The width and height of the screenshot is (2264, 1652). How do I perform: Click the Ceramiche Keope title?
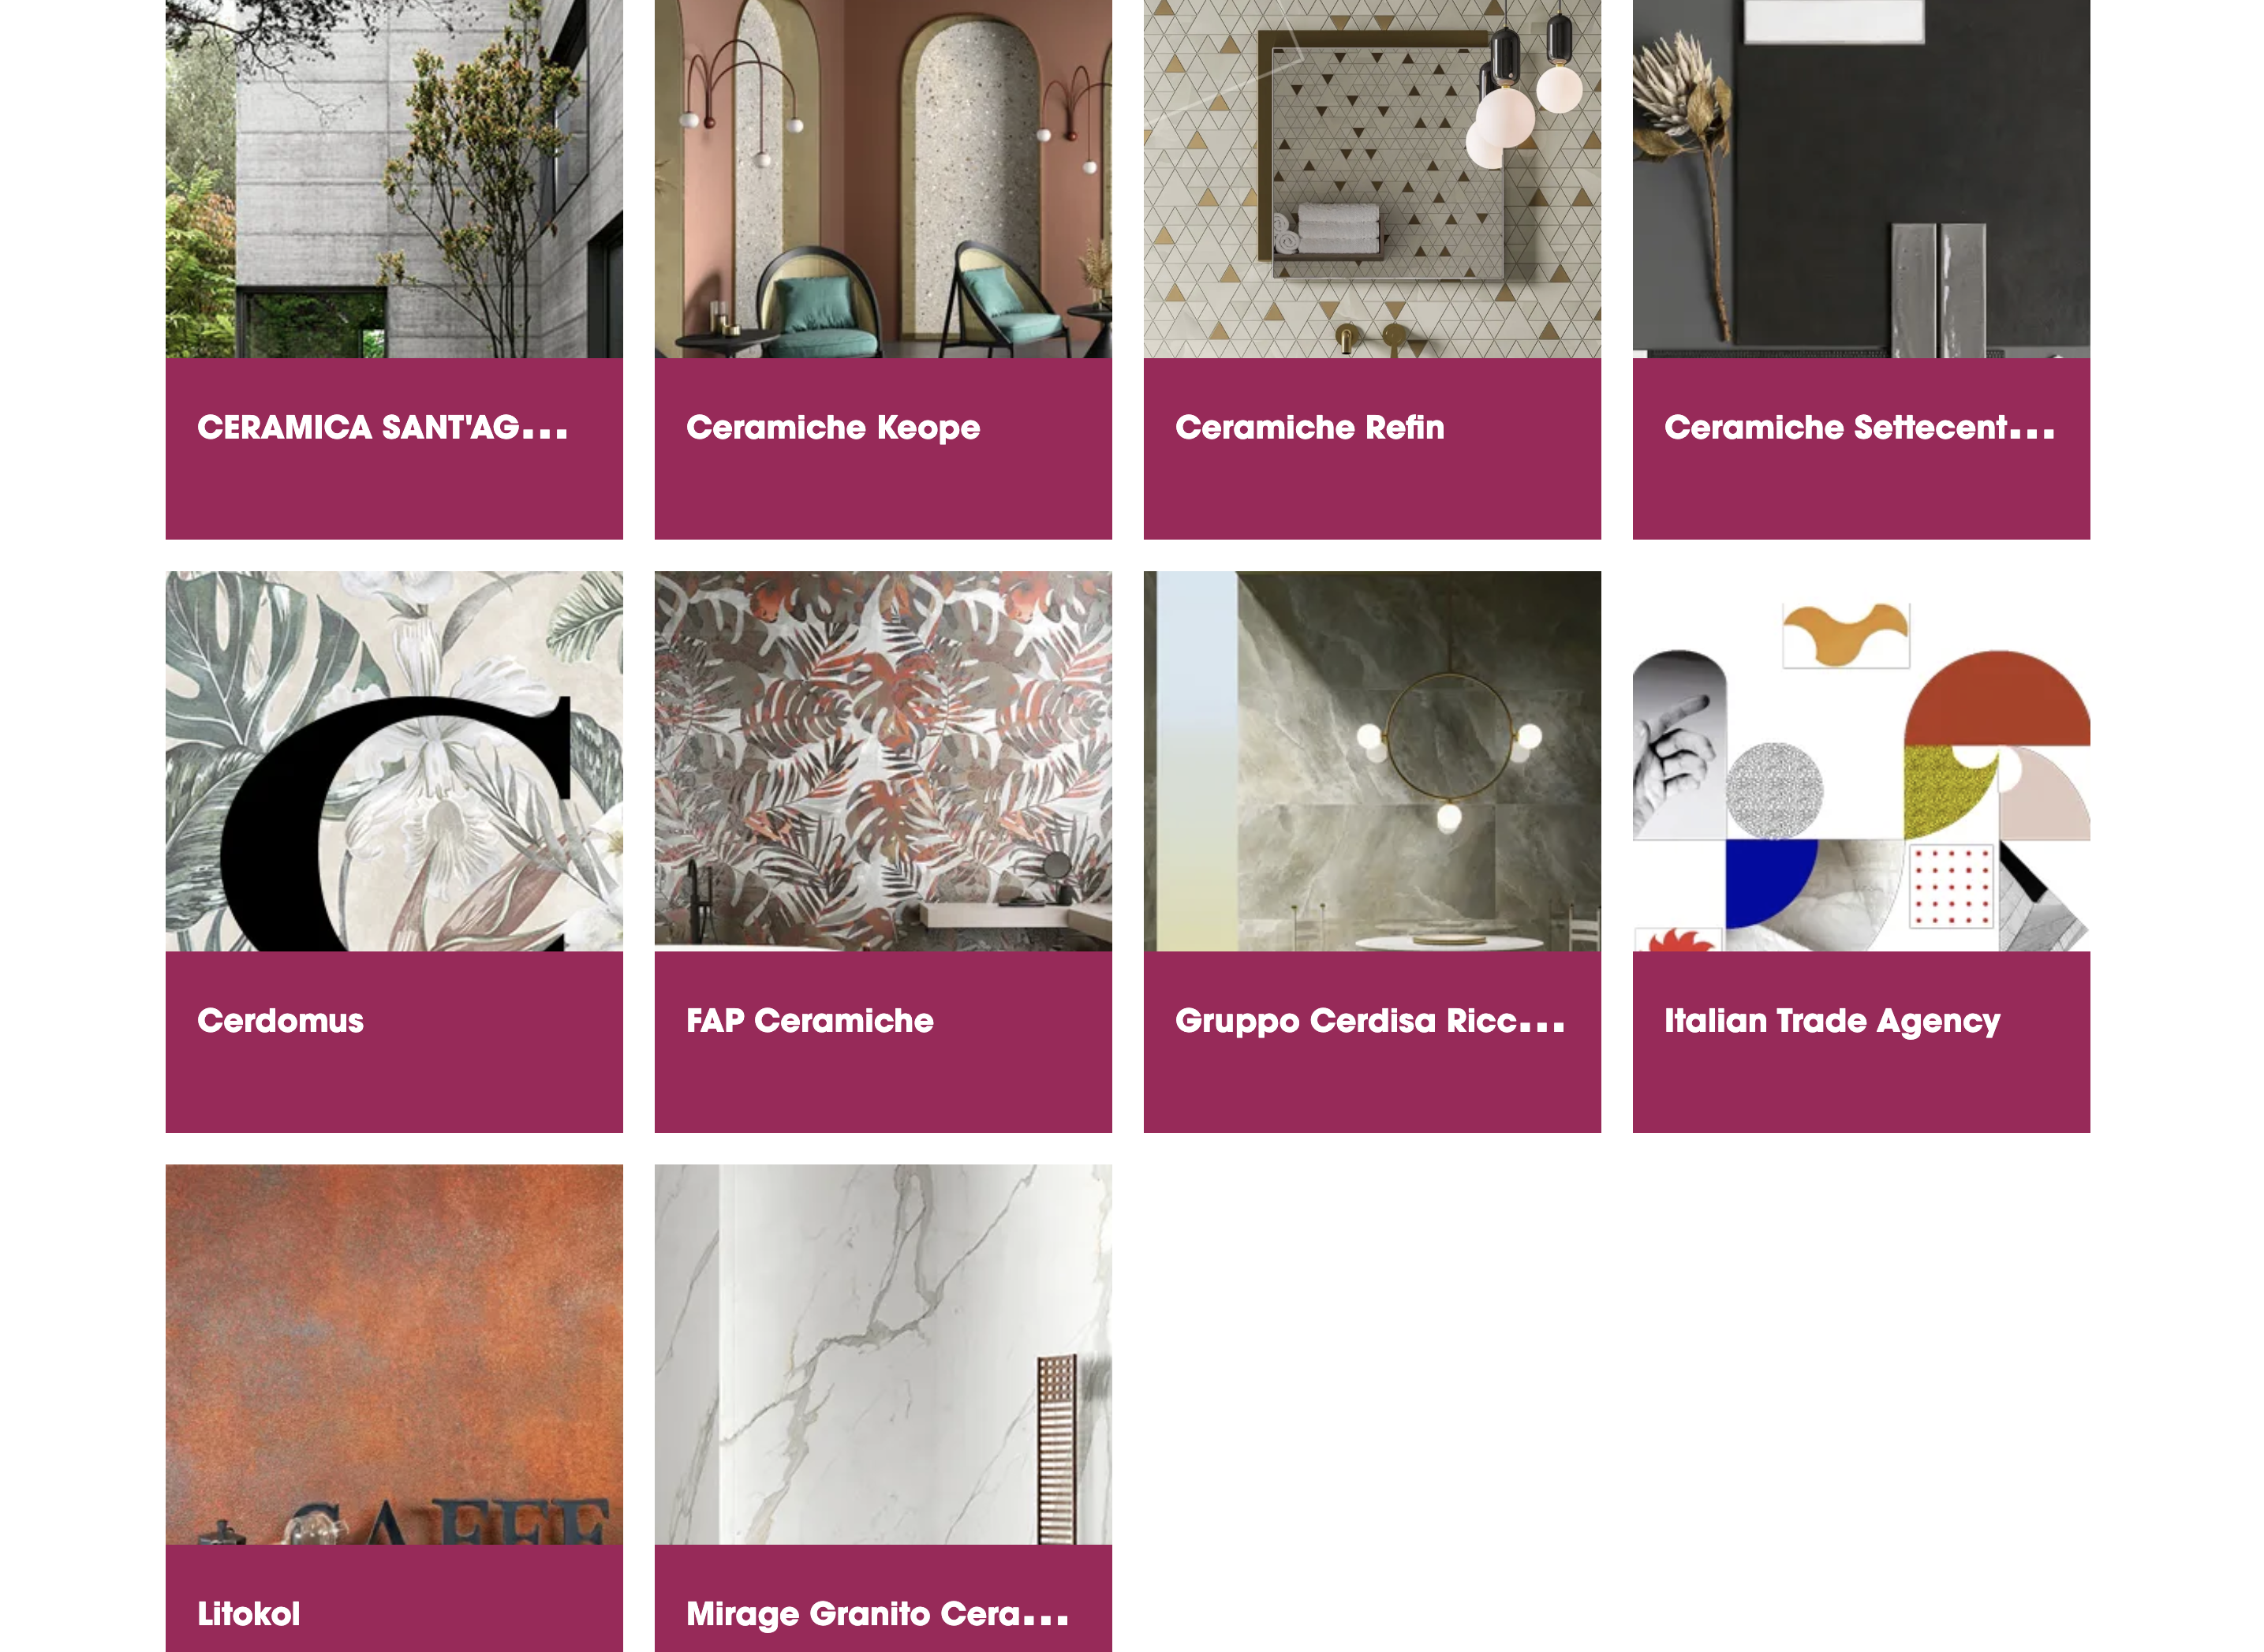click(833, 428)
